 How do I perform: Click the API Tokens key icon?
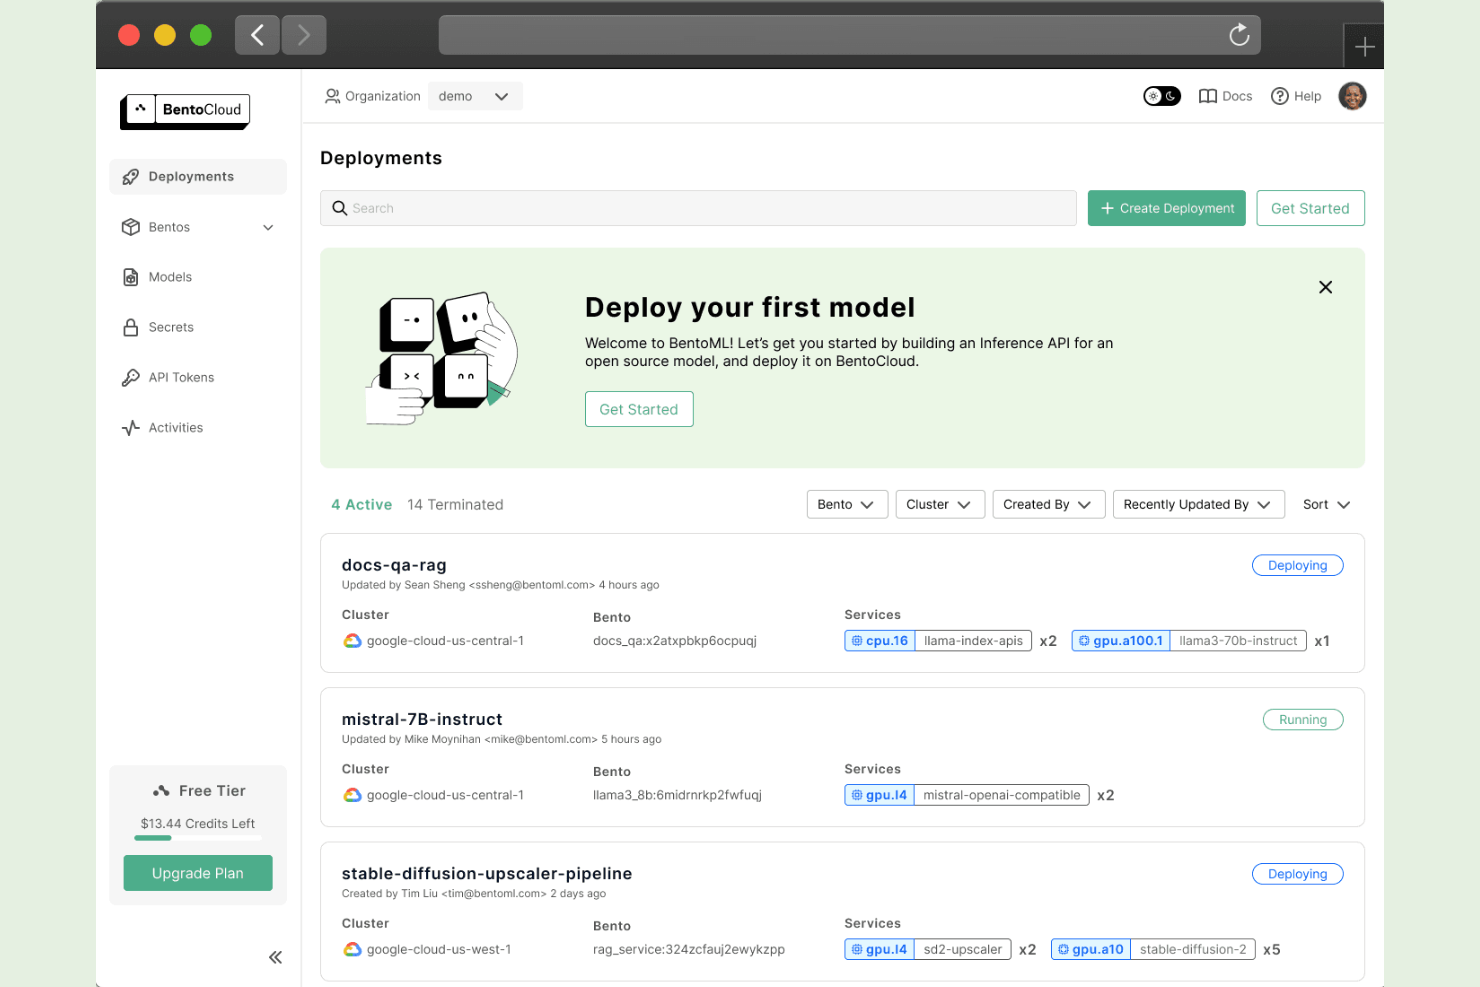(130, 377)
